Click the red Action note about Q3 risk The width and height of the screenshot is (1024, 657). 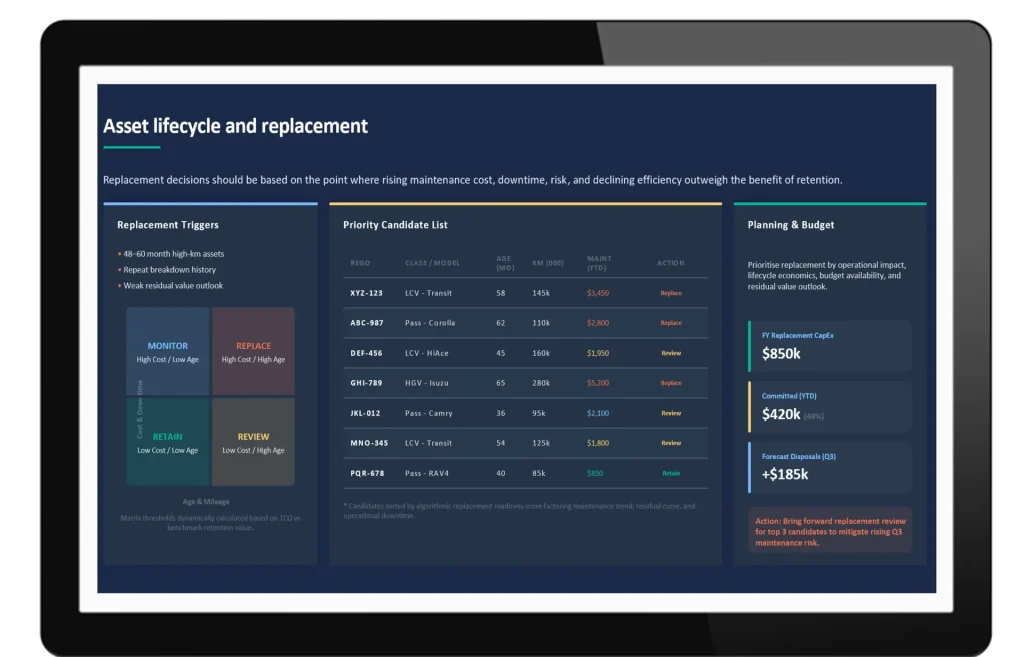point(830,532)
